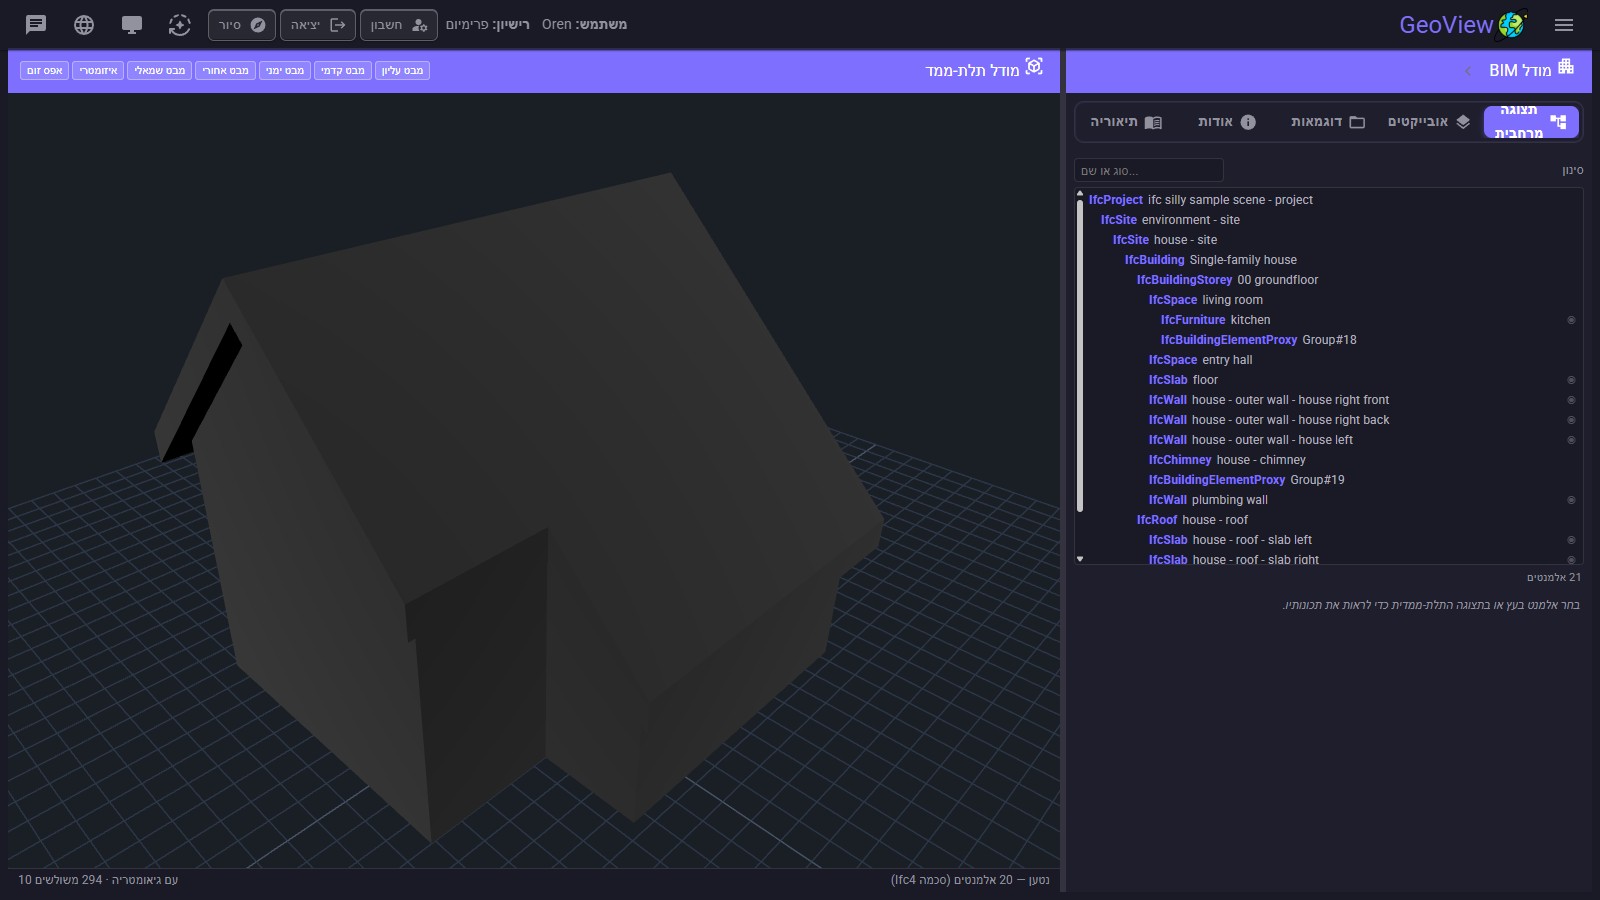Click the BIM model building icon
Image resolution: width=1600 pixels, height=900 pixels.
coord(1566,67)
